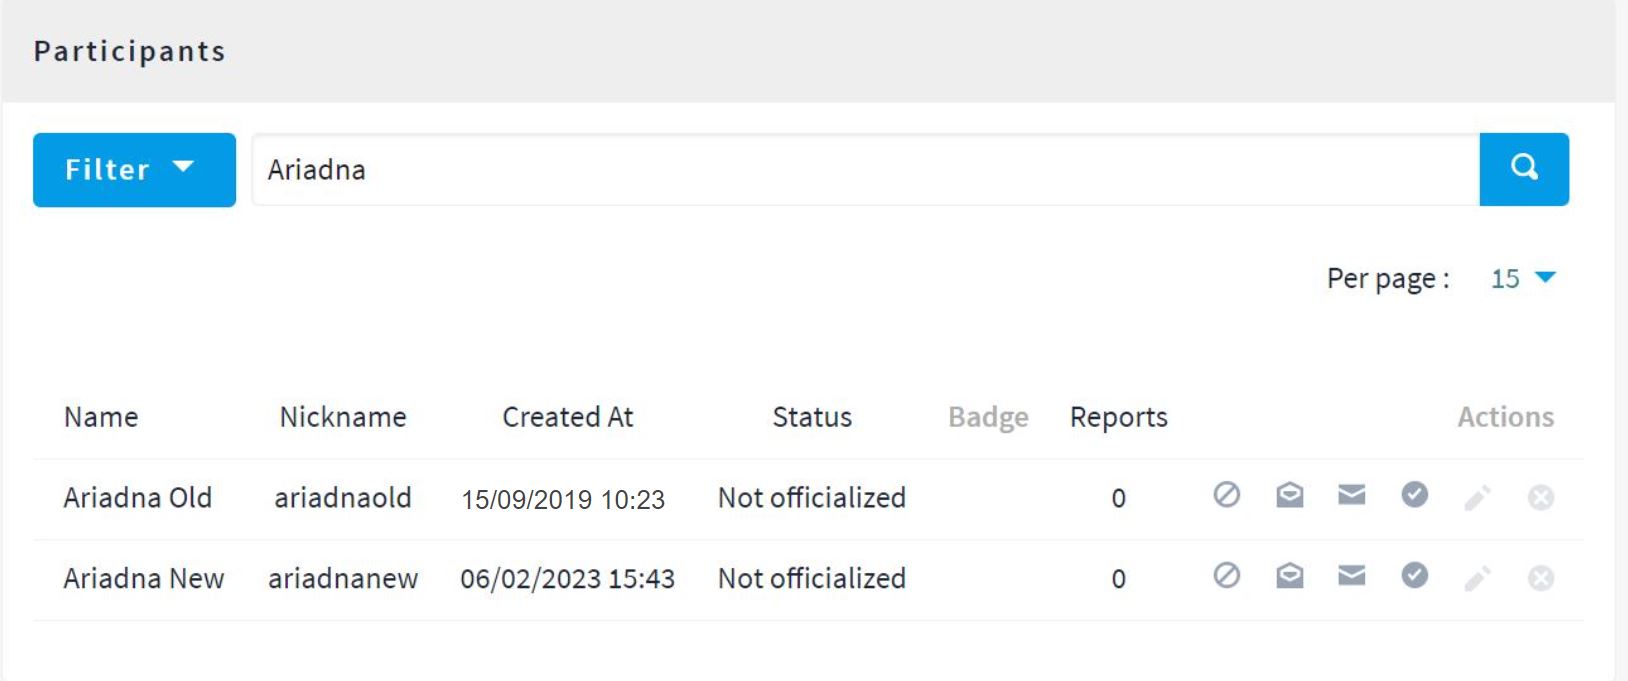
Task: Click the checkmark circle icon for Ariadna Old
Action: (x=1414, y=494)
